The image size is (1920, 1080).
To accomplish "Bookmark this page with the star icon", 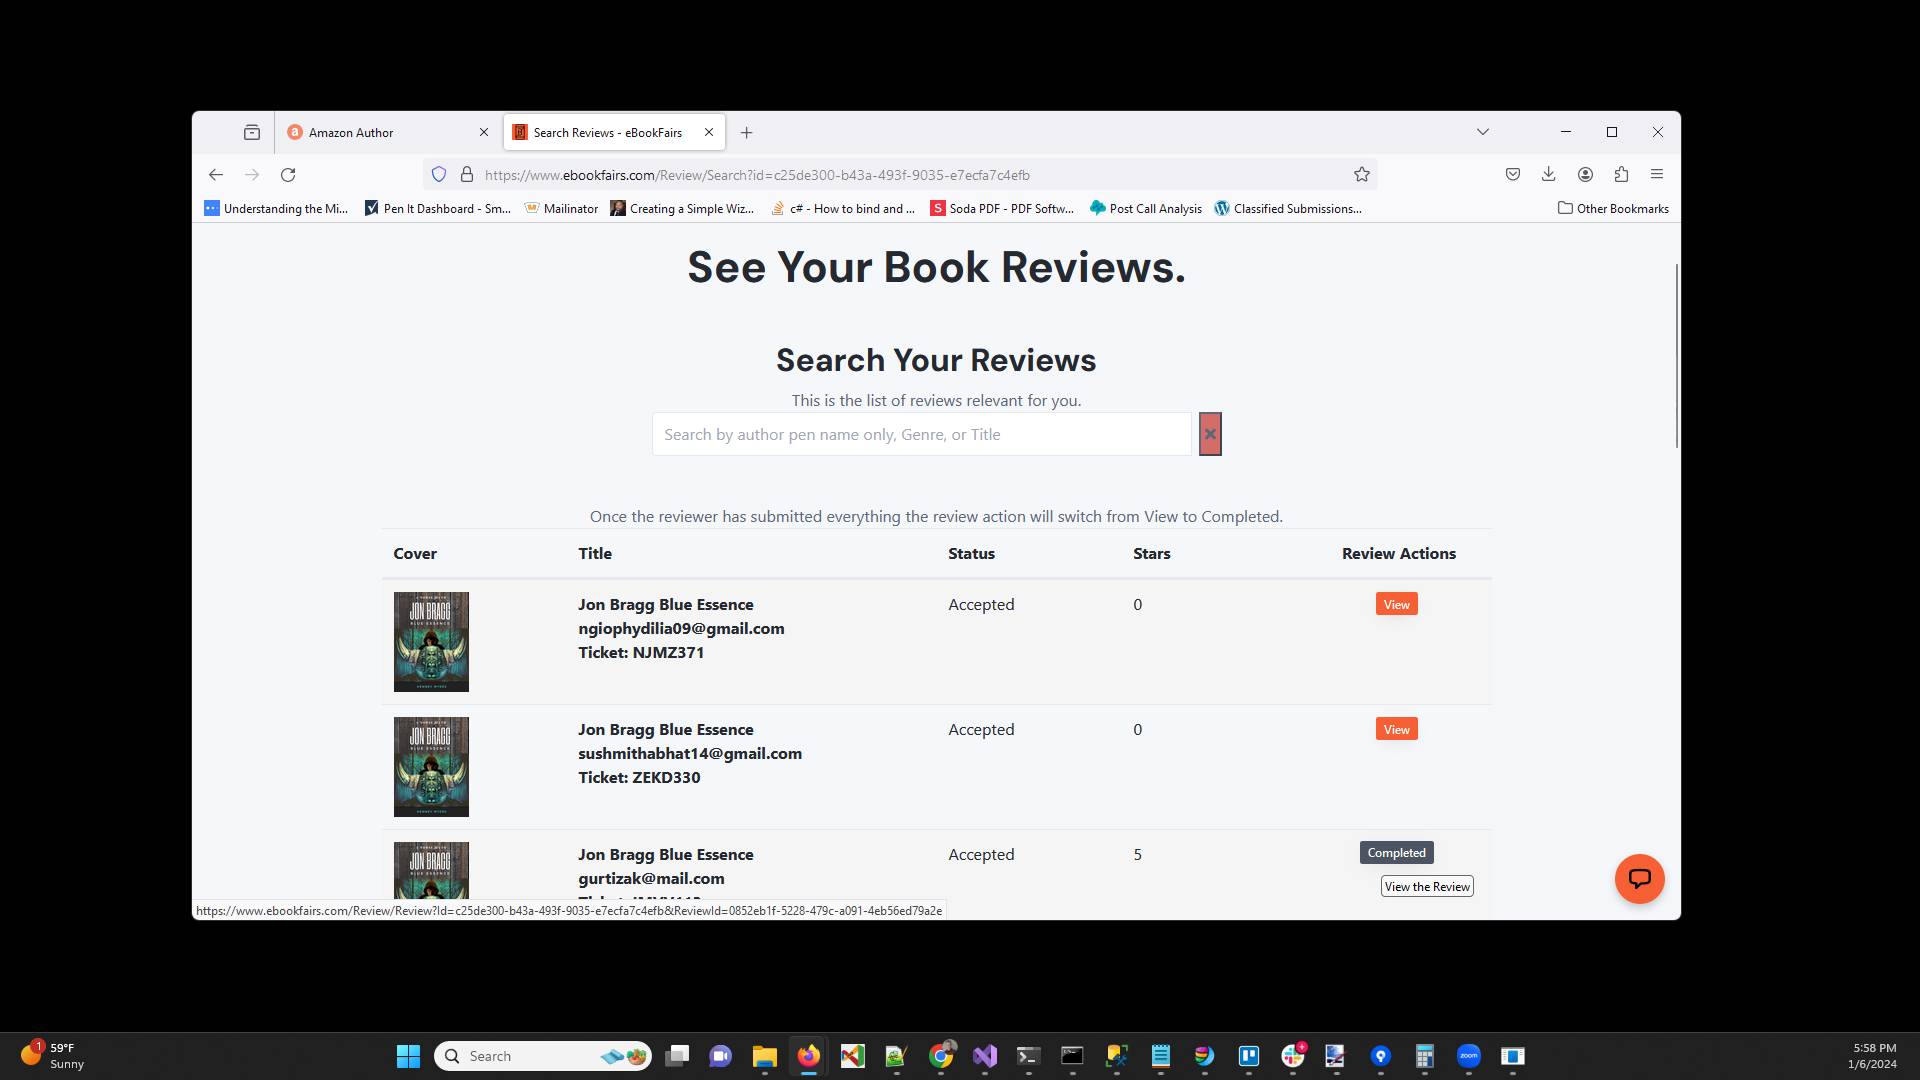I will pyautogui.click(x=1361, y=174).
